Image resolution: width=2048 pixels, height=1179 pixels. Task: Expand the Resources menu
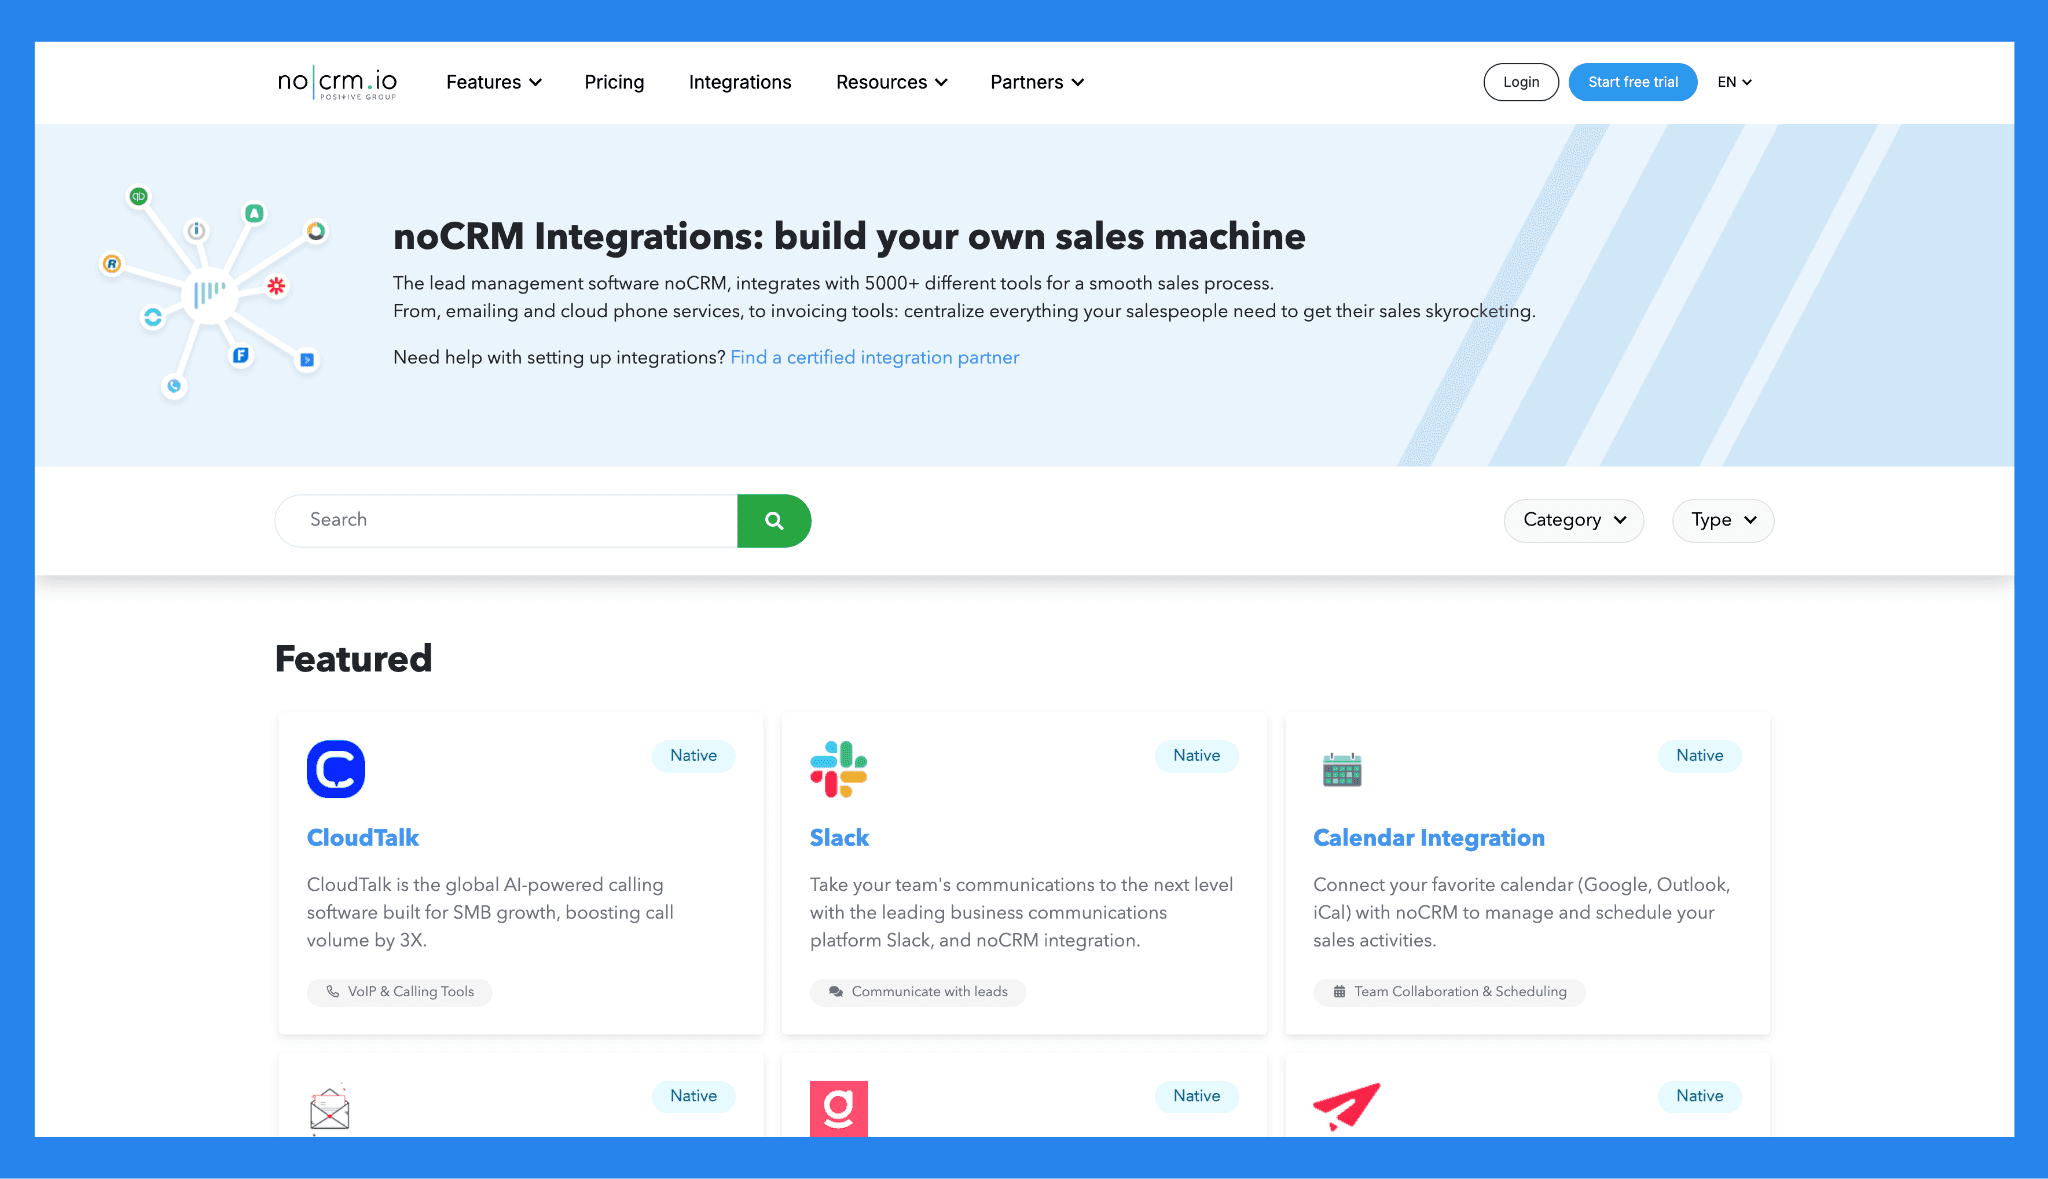pyautogui.click(x=892, y=82)
